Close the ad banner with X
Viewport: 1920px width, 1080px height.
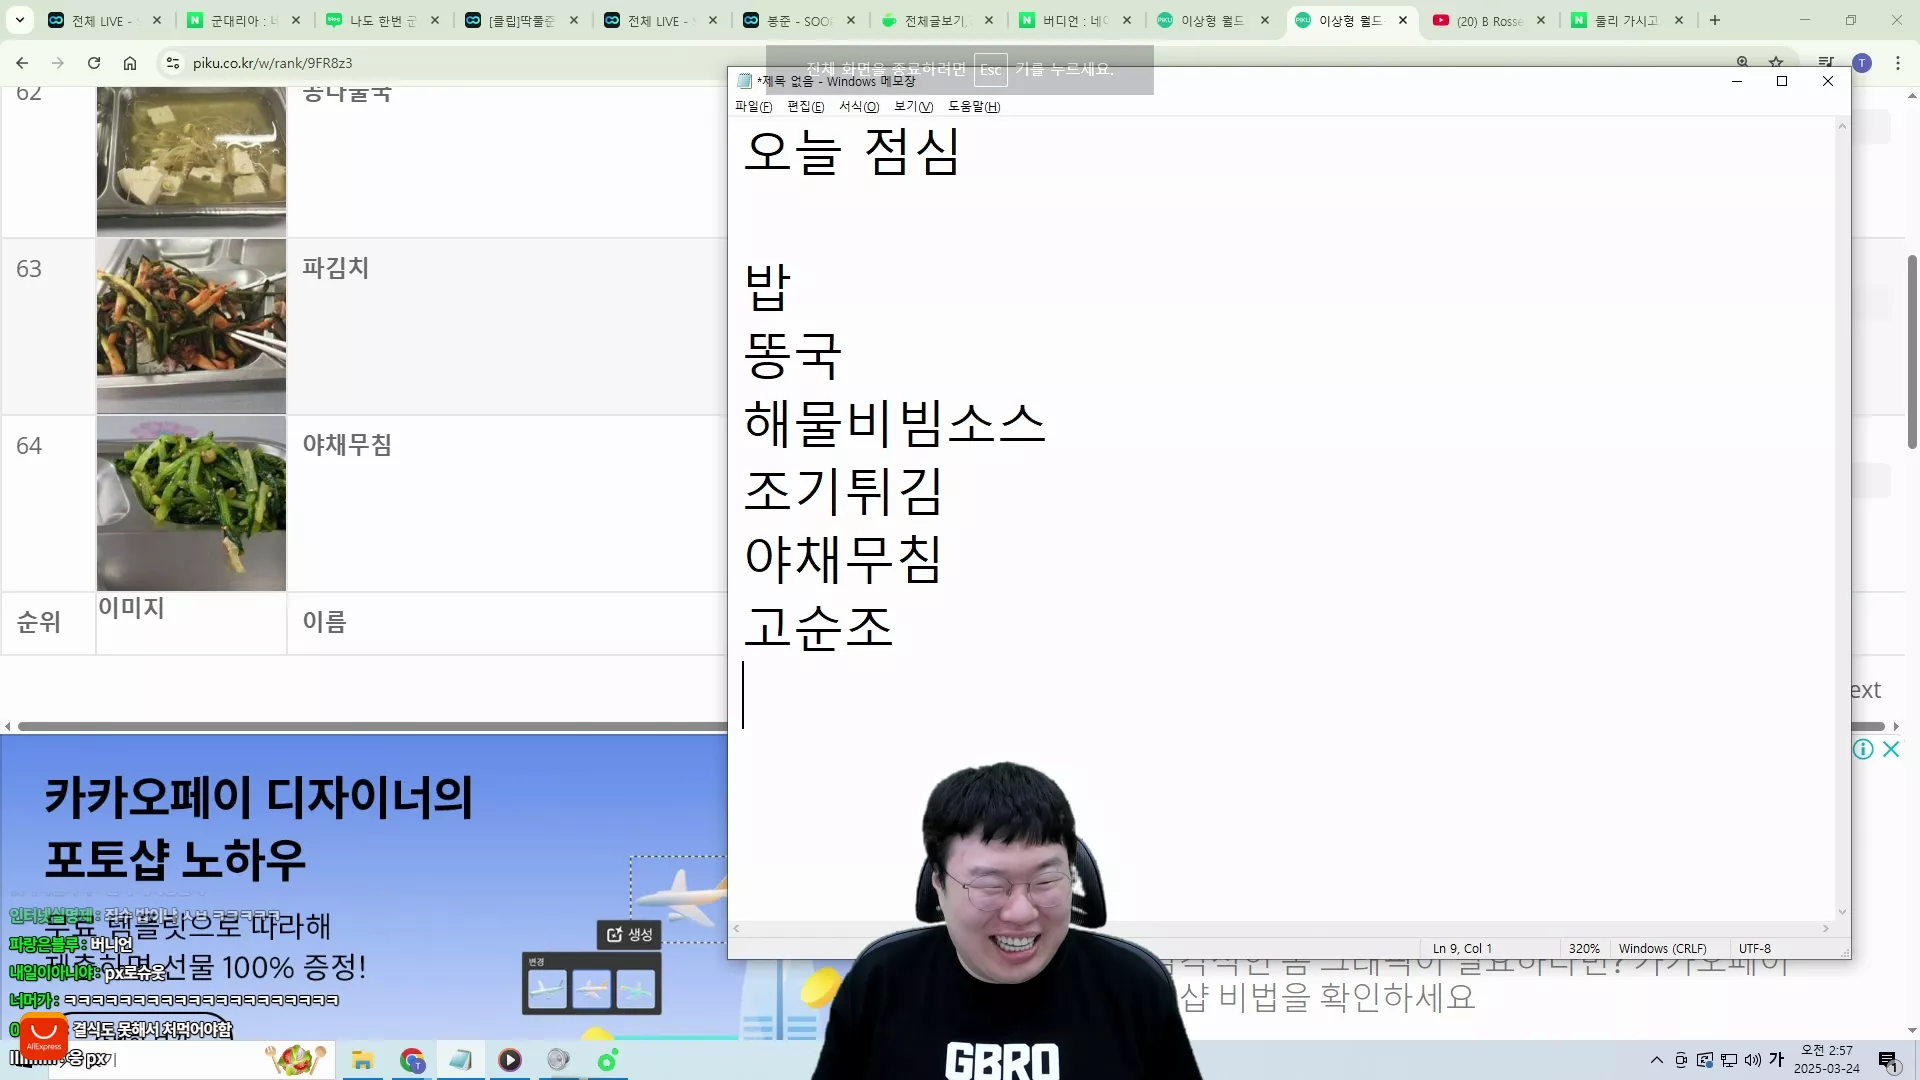(x=1891, y=749)
